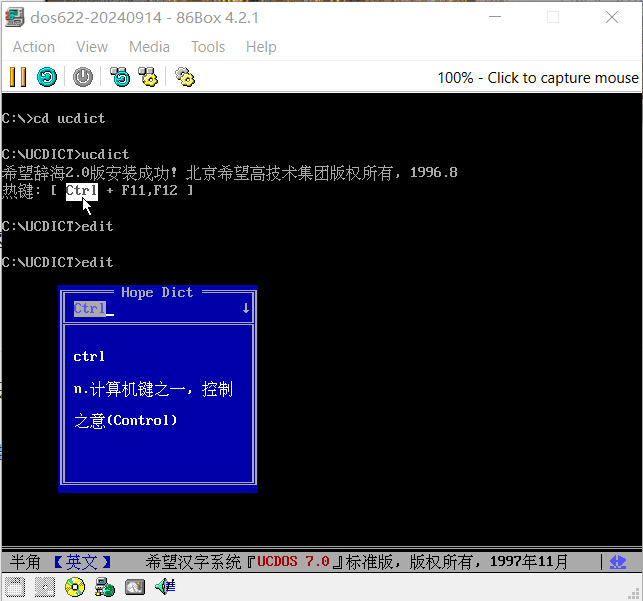The width and height of the screenshot is (643, 601).
Task: Close the 86Box window
Action: pyautogui.click(x=612, y=17)
